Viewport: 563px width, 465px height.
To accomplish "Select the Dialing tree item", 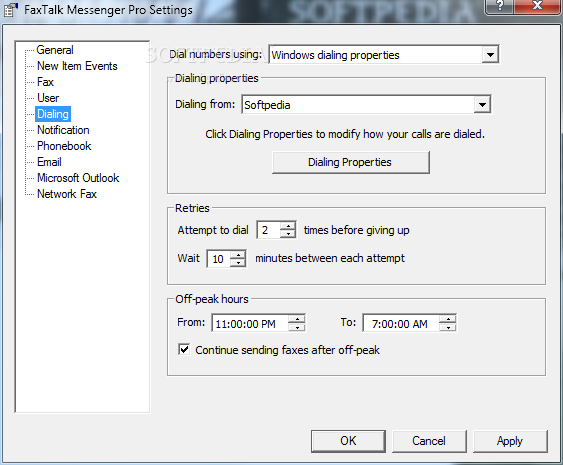I will pos(53,114).
